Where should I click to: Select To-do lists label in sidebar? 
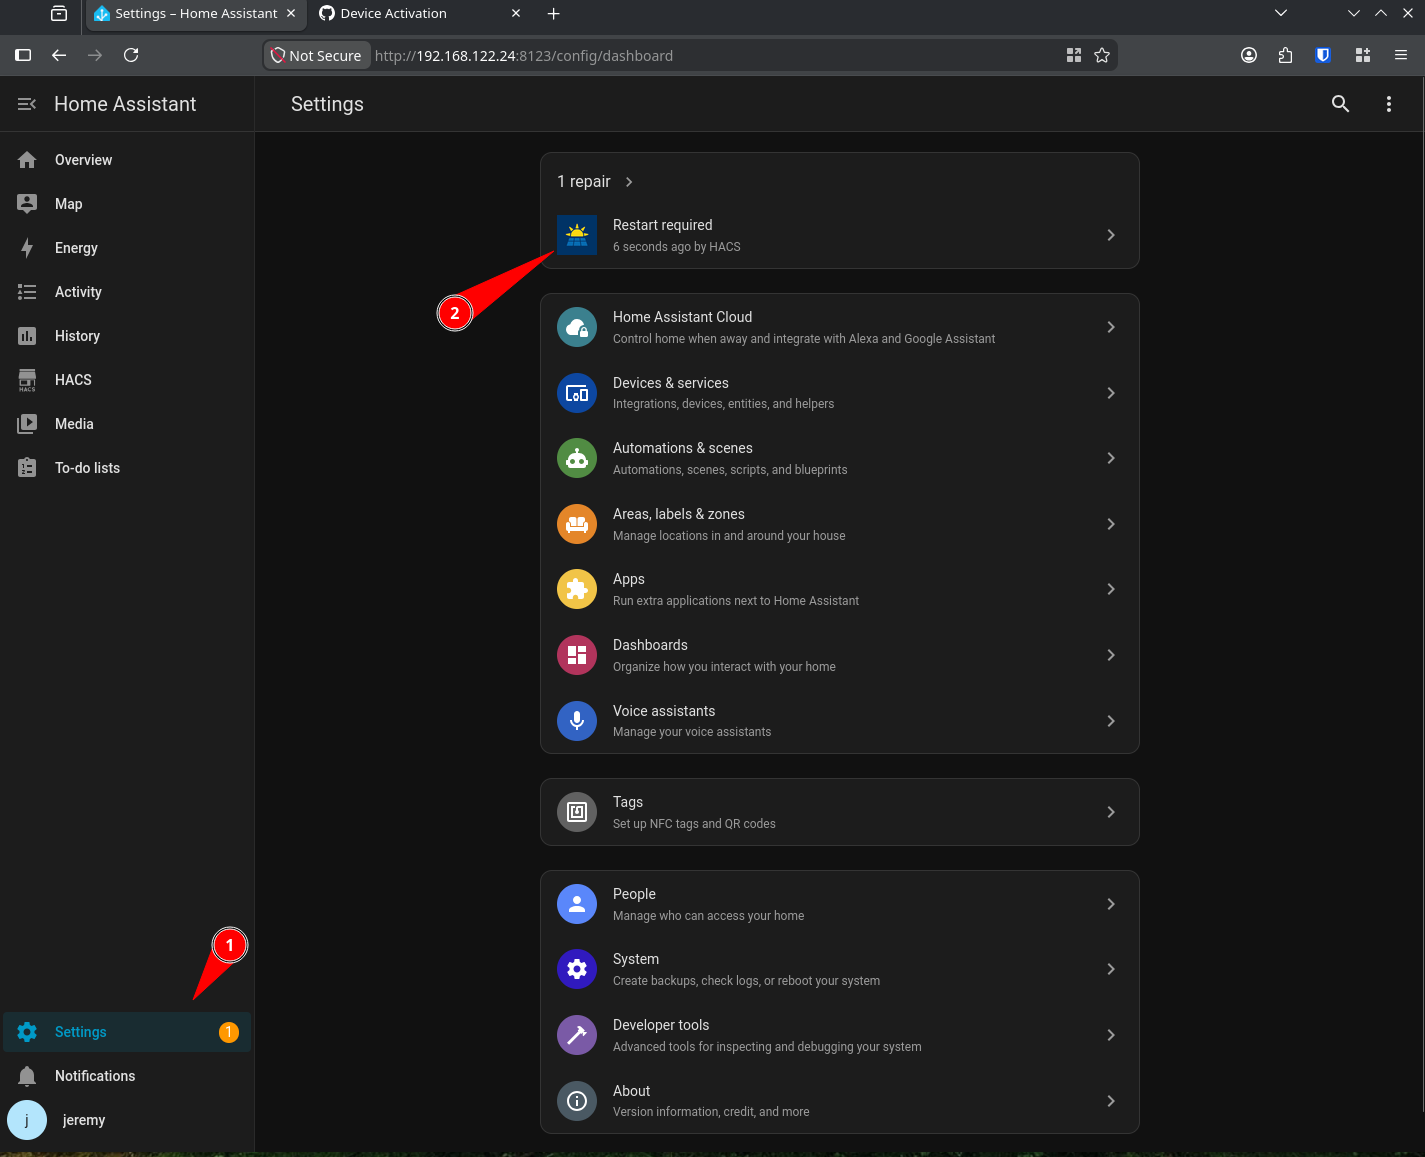87,468
